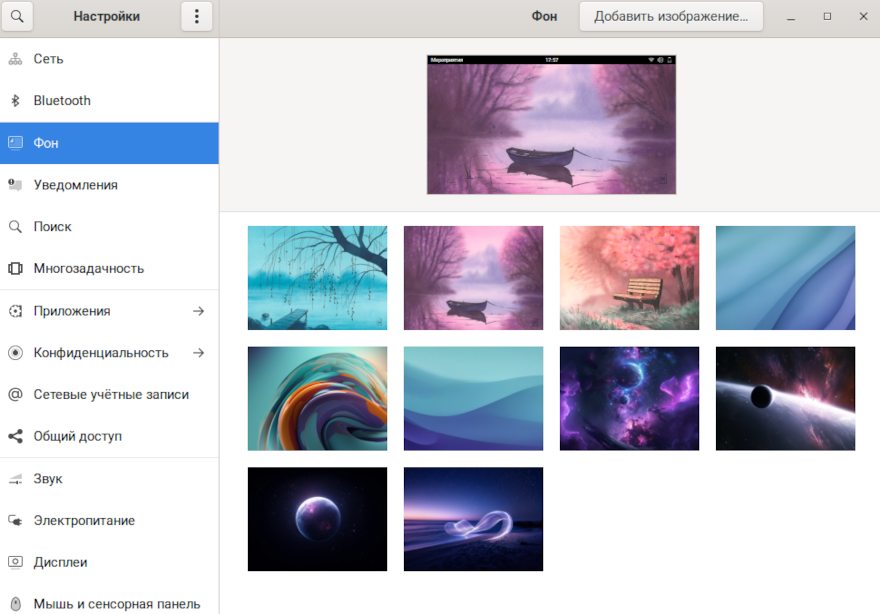Click the Bluetooth icon in sidebar

click(x=15, y=101)
